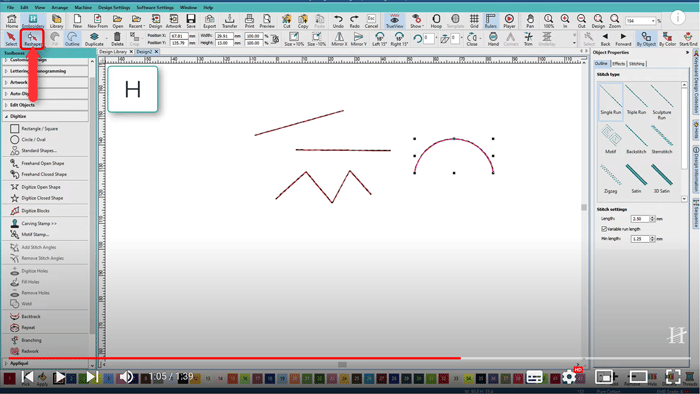
Task: Open the Software Settings menu
Action: coord(155,8)
